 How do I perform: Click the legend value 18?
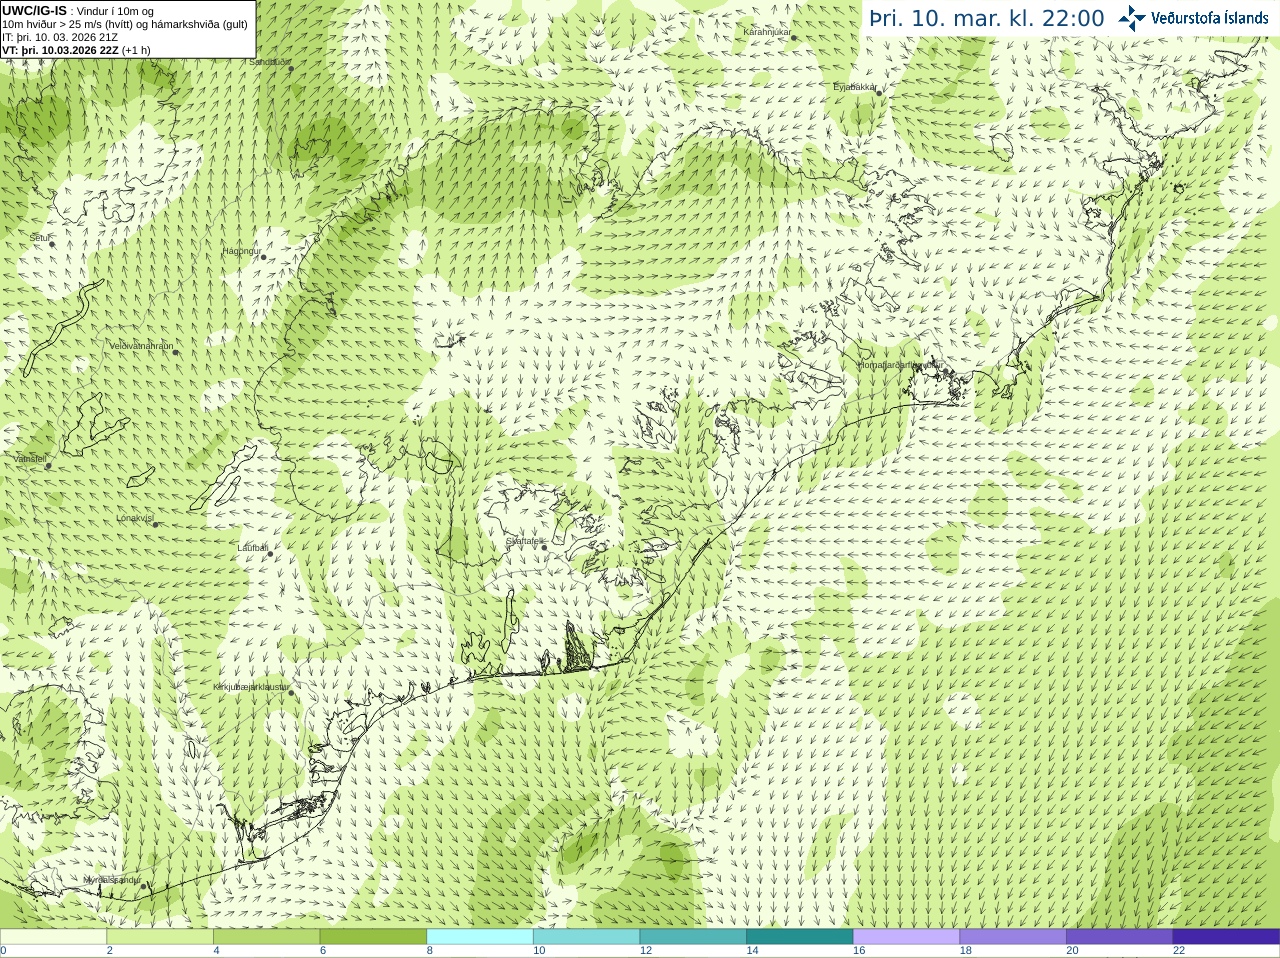tap(966, 951)
